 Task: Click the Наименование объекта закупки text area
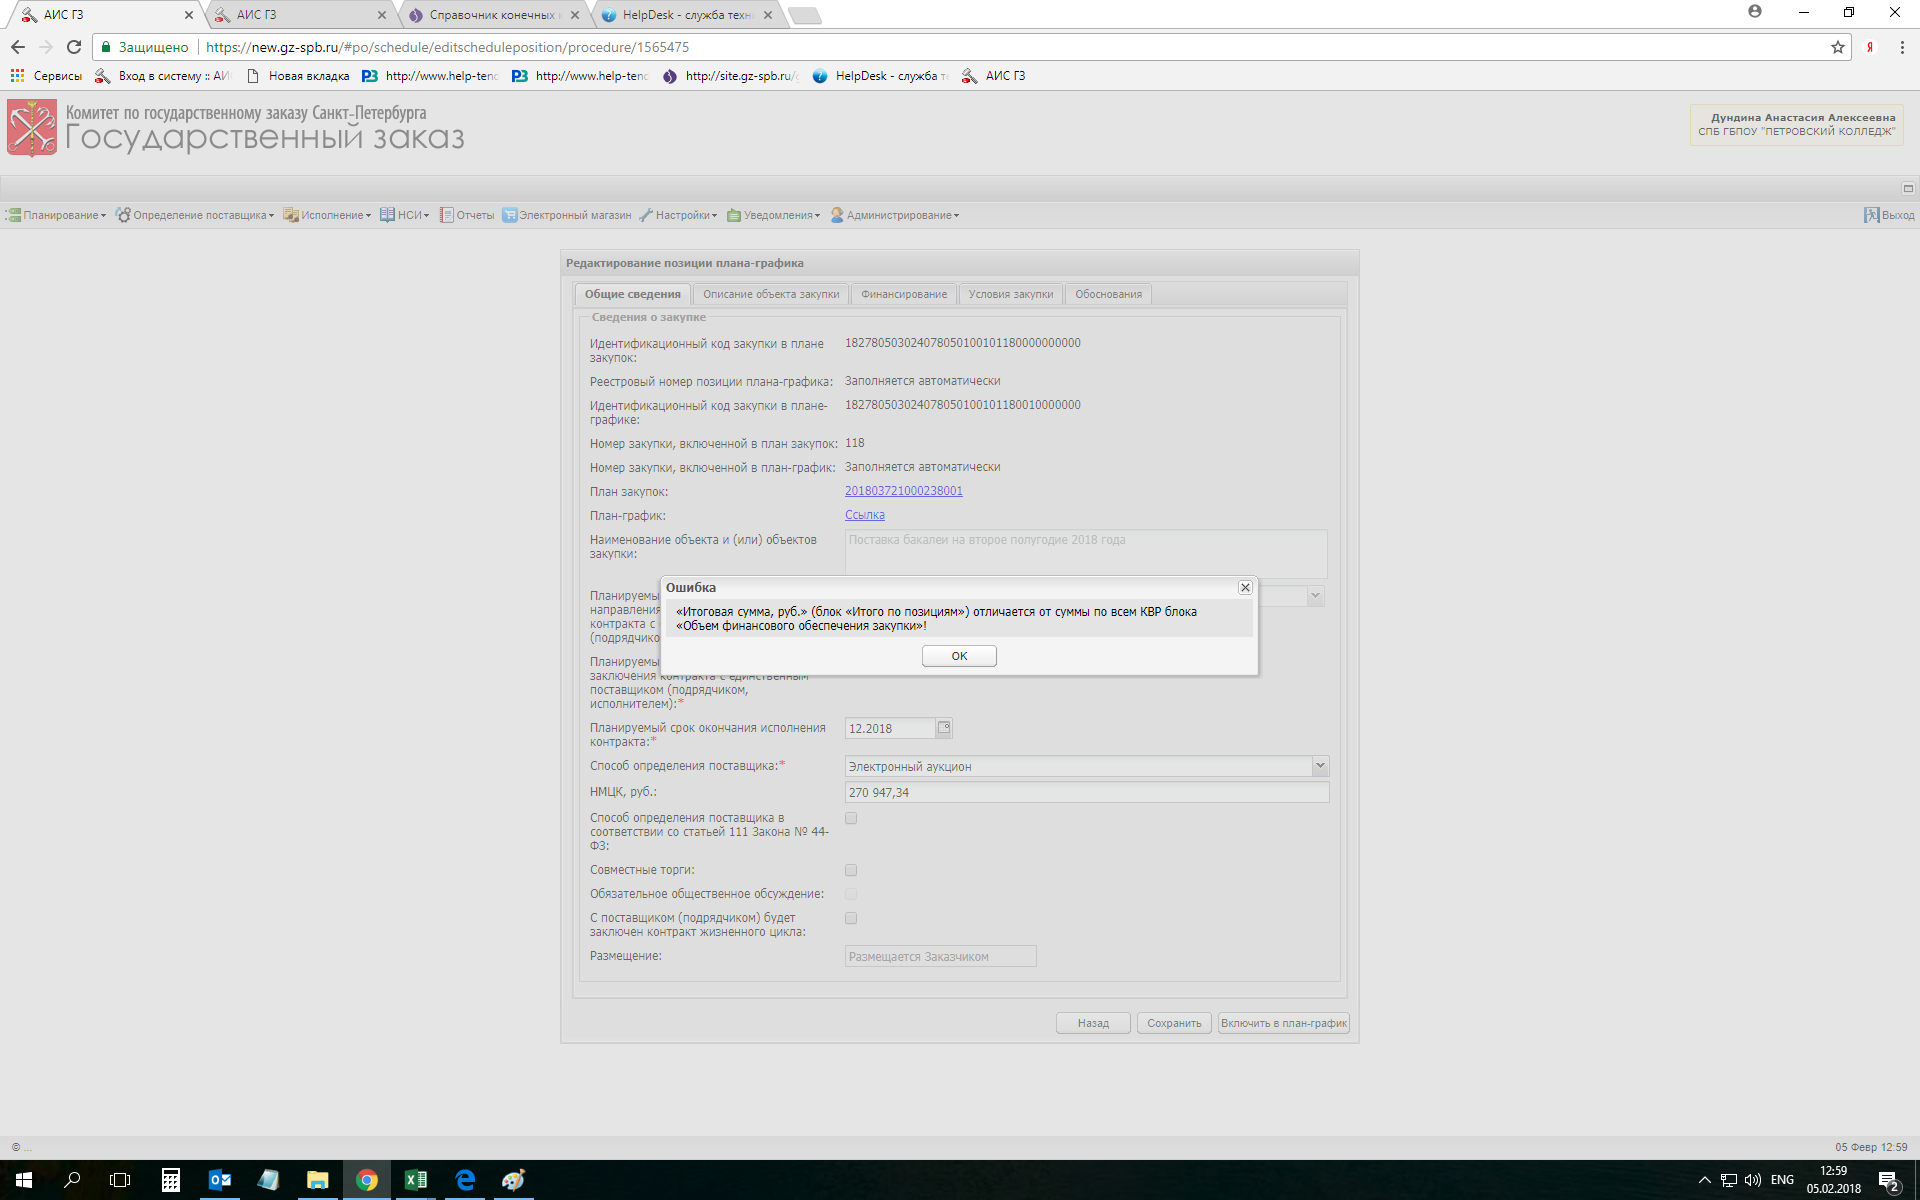(x=1086, y=553)
